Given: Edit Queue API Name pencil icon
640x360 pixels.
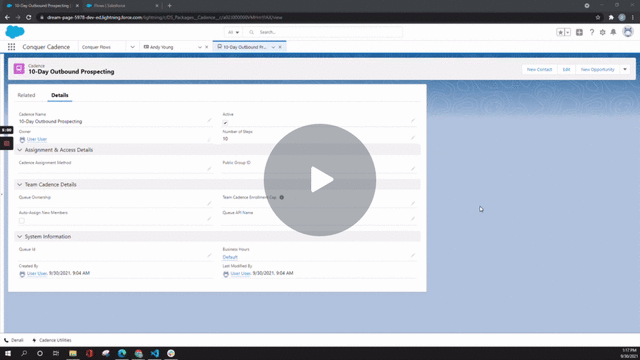Looking at the screenshot, I should pos(413,219).
